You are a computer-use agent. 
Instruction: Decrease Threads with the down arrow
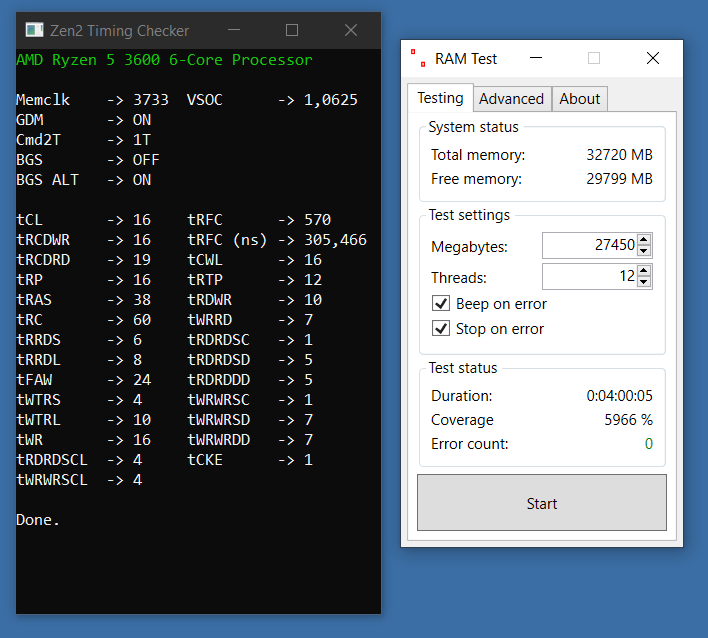click(x=644, y=281)
